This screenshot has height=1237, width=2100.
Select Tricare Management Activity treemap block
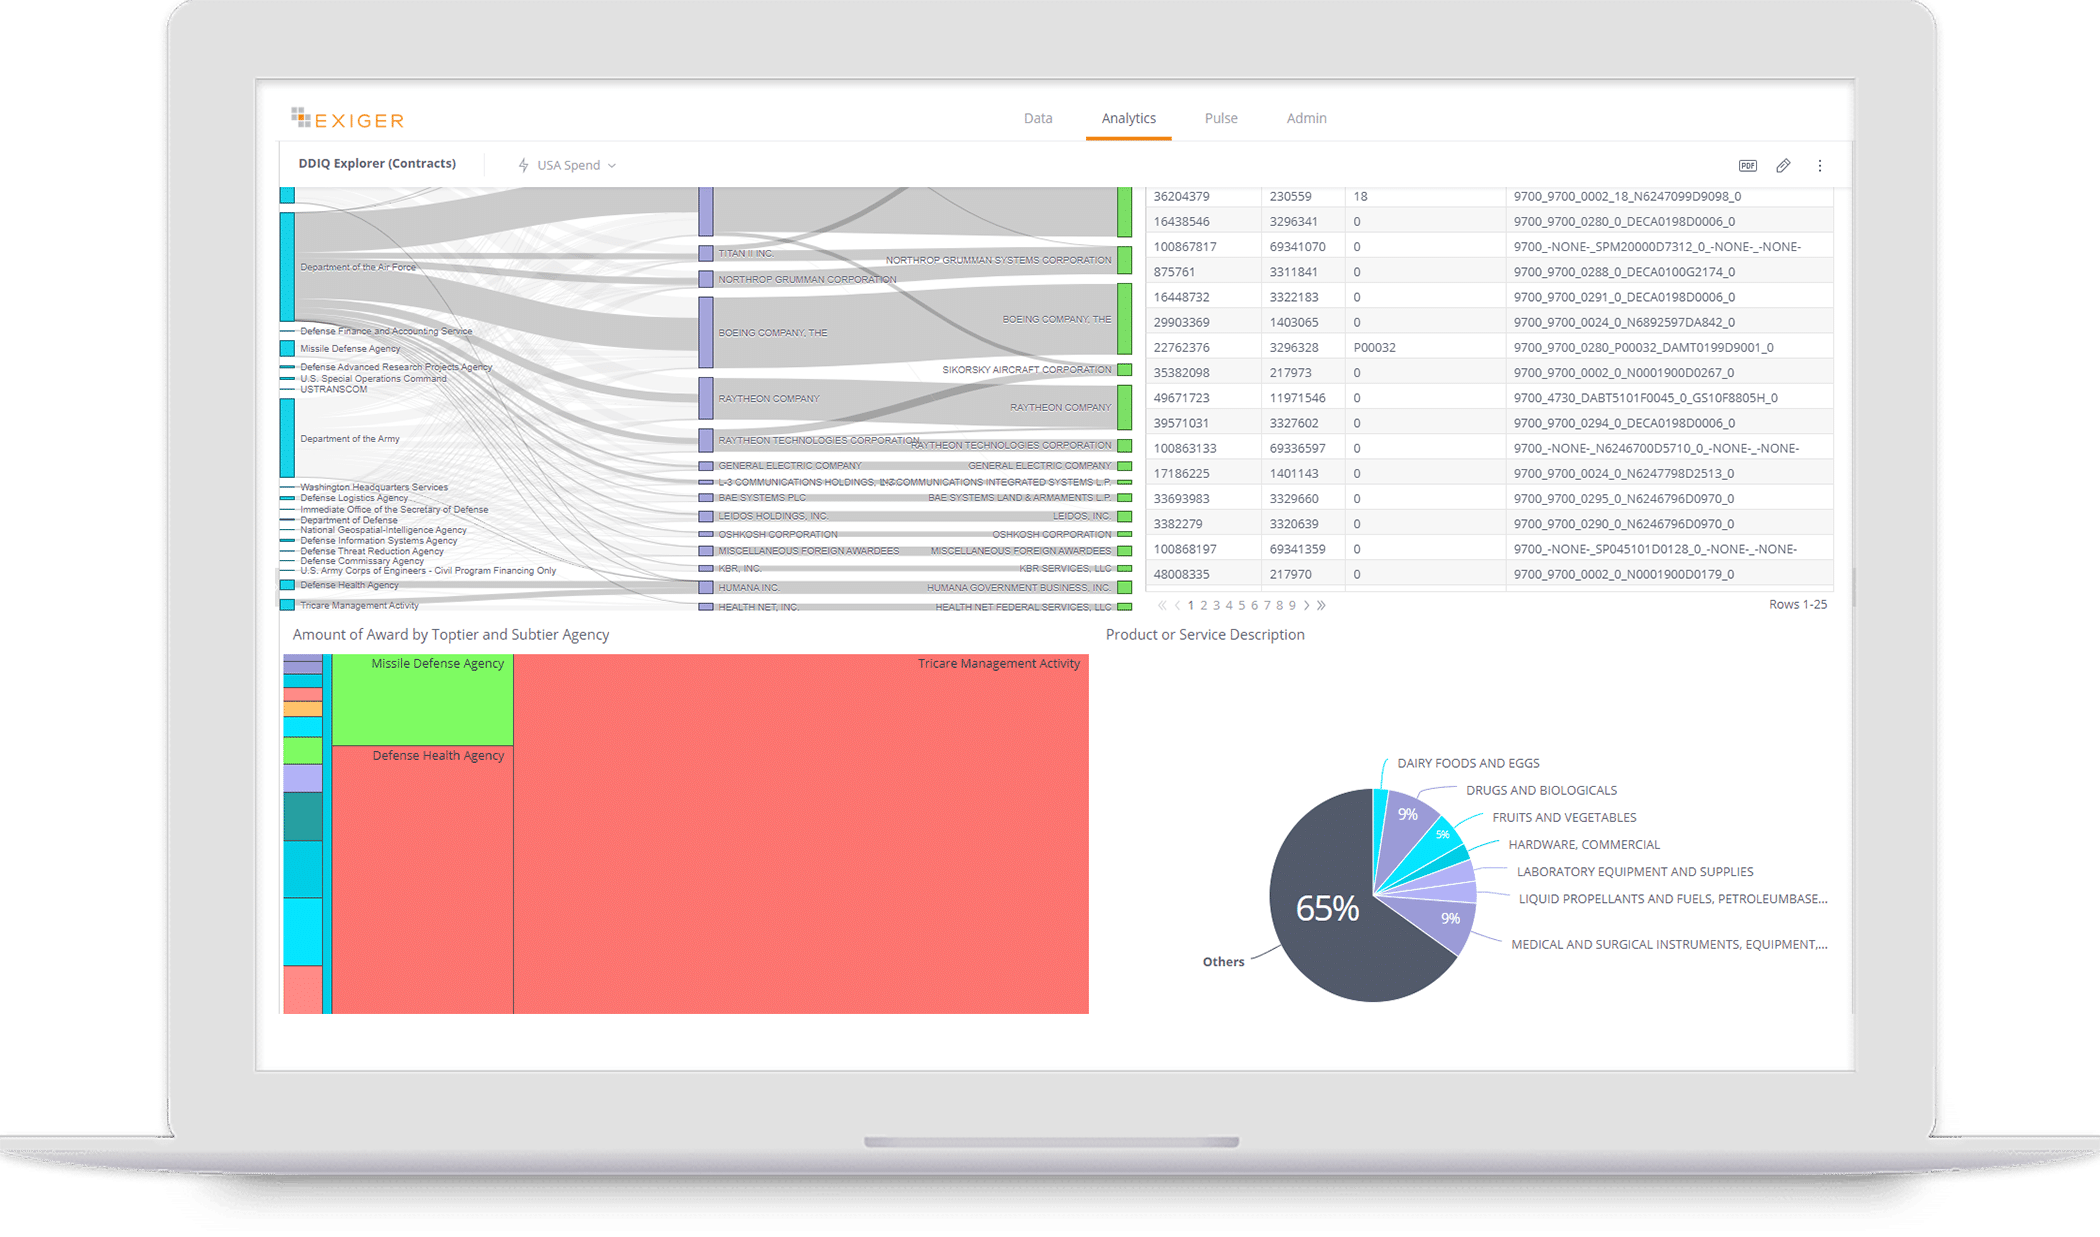click(801, 833)
